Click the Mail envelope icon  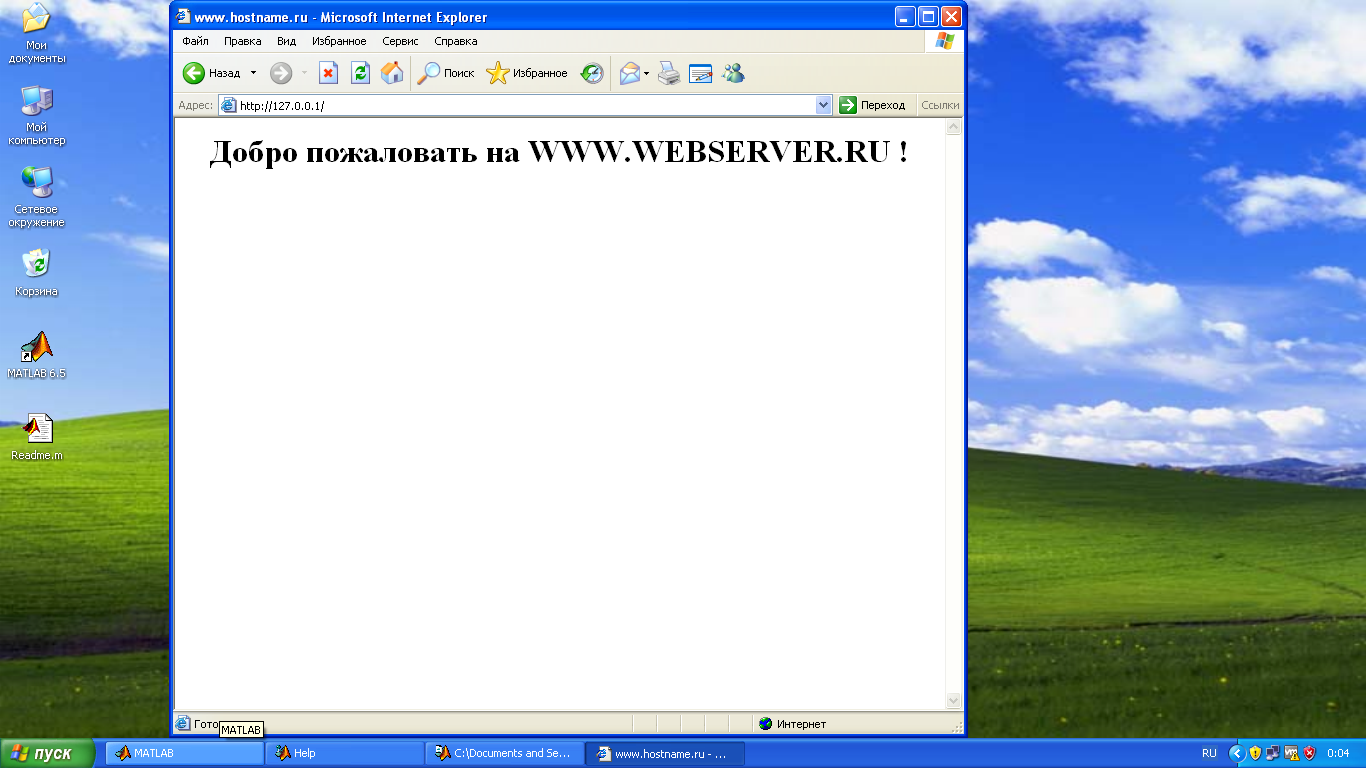(629, 73)
